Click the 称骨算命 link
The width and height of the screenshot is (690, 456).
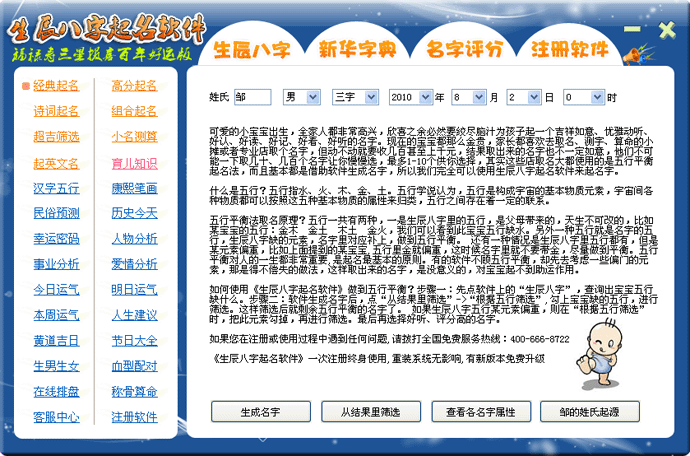(134, 391)
